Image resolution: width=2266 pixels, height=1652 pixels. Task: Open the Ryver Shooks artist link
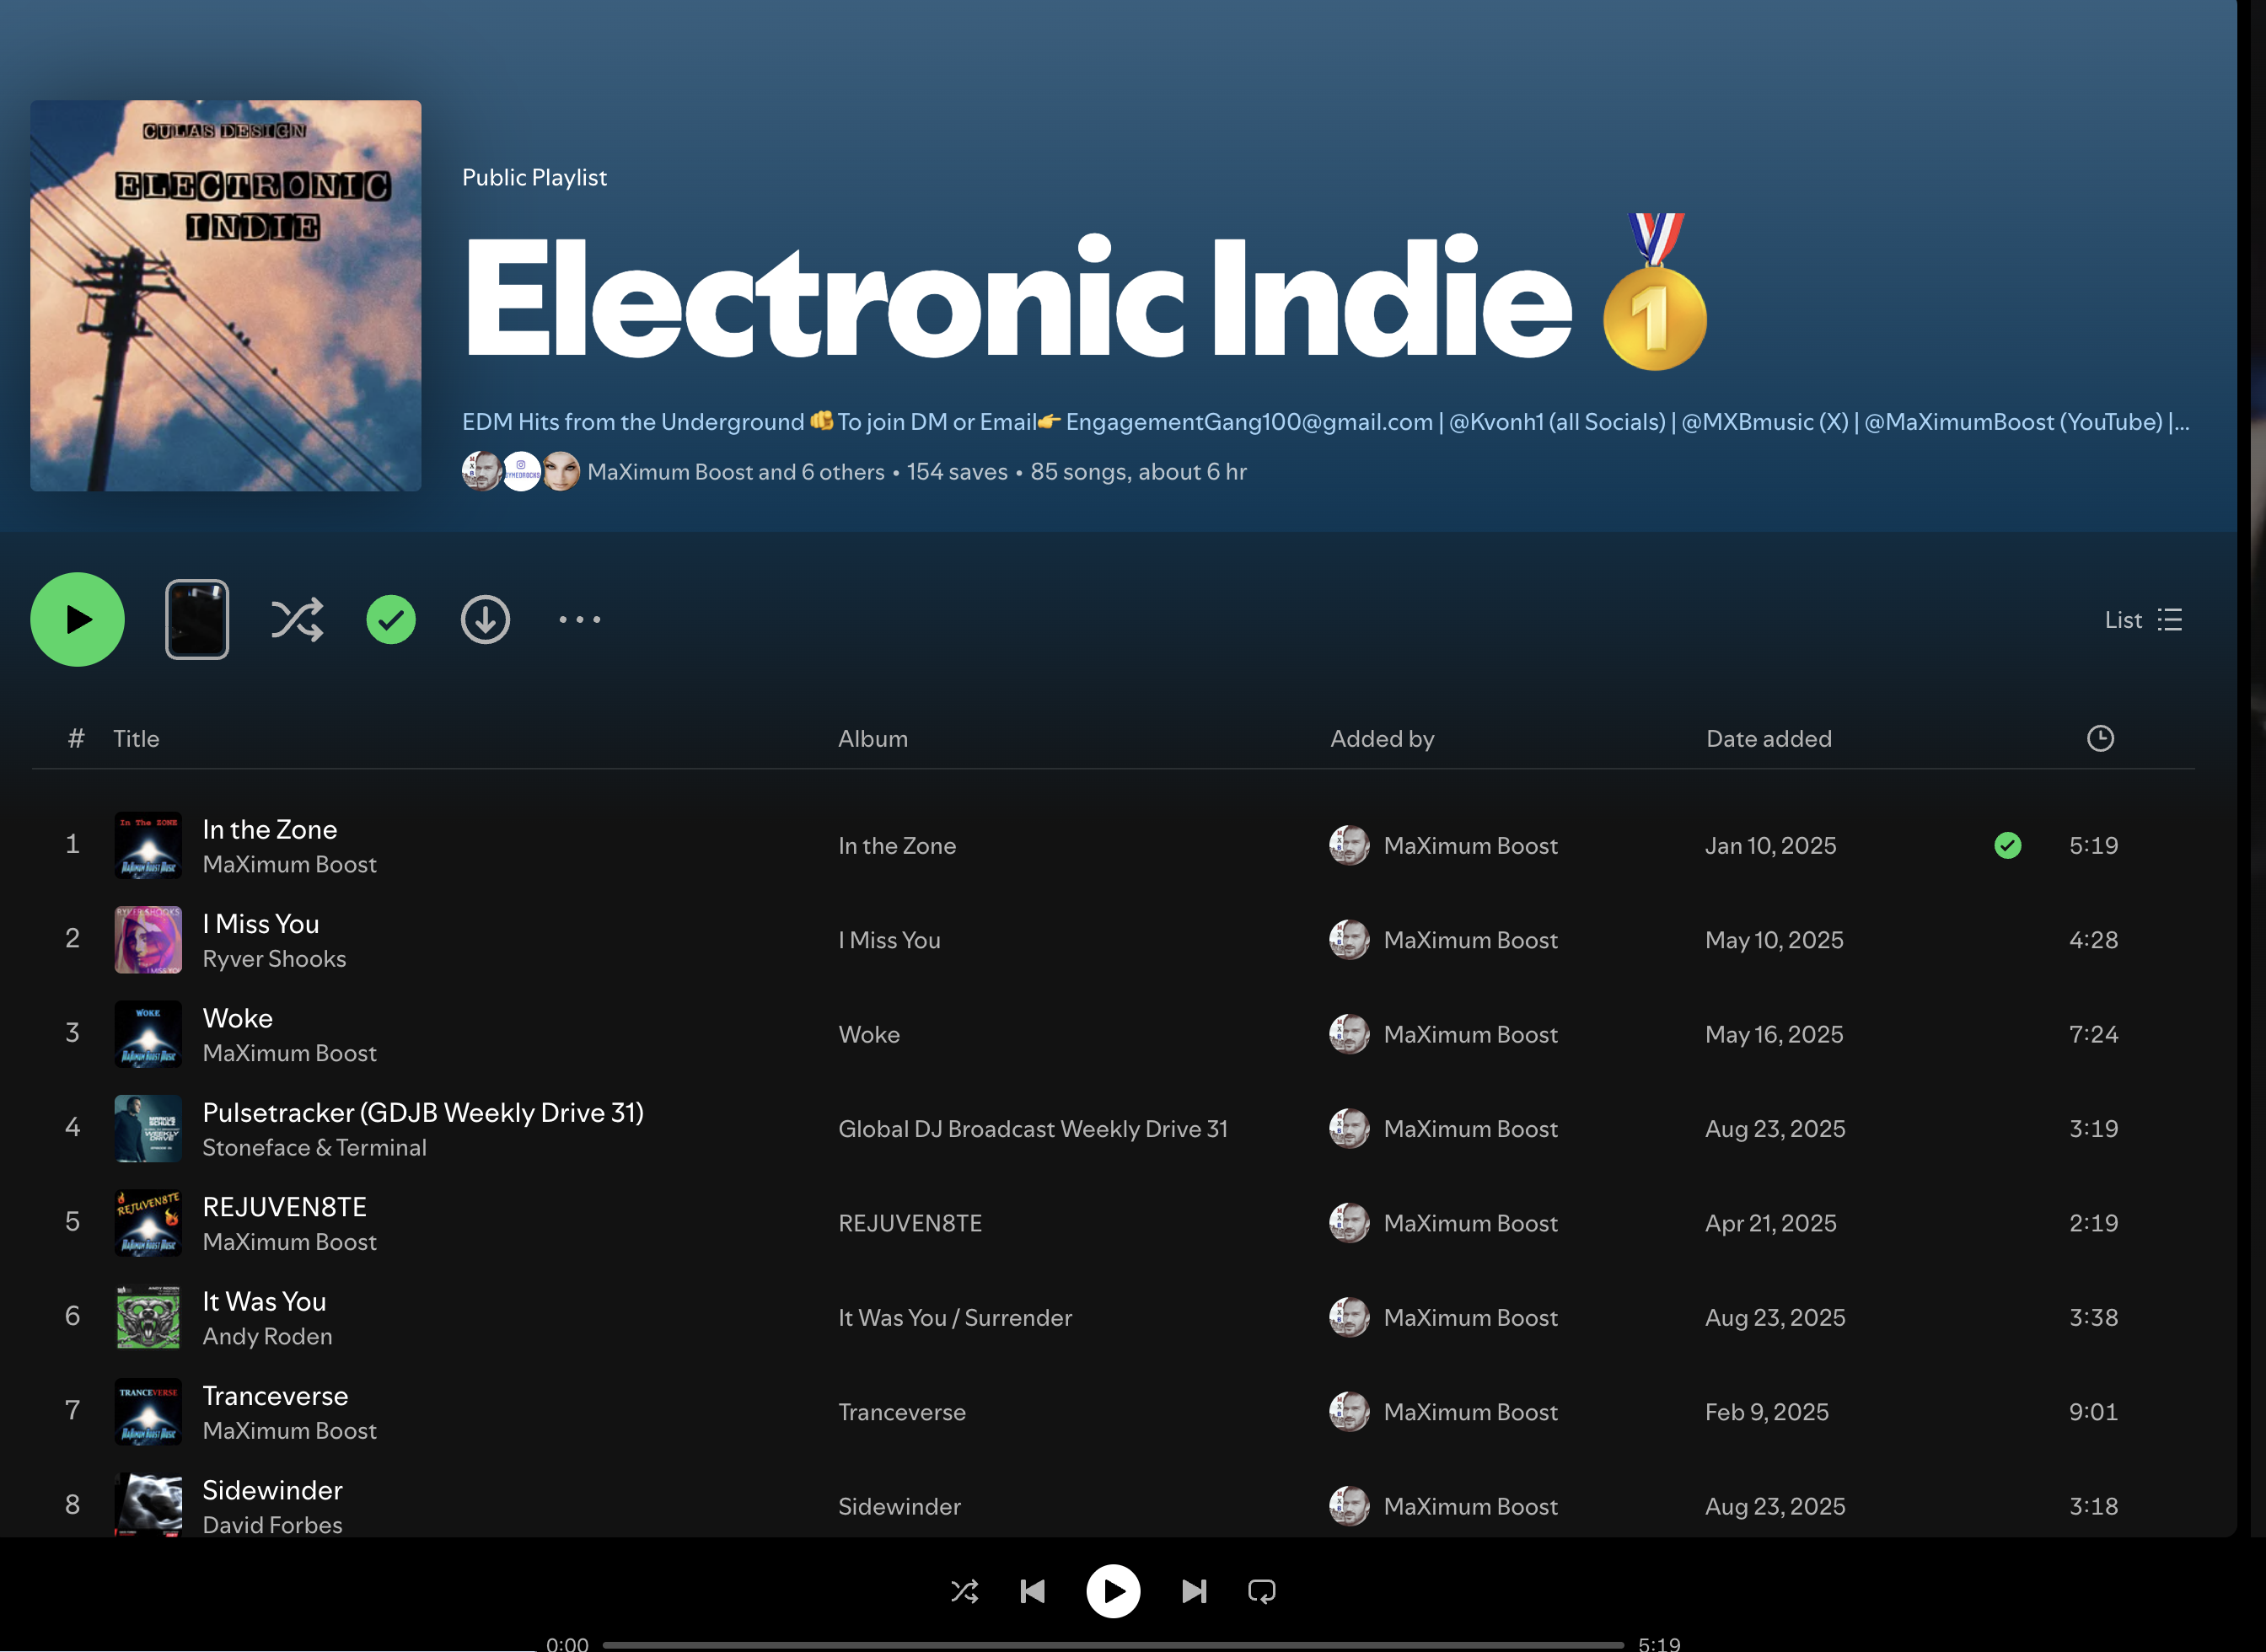274,959
